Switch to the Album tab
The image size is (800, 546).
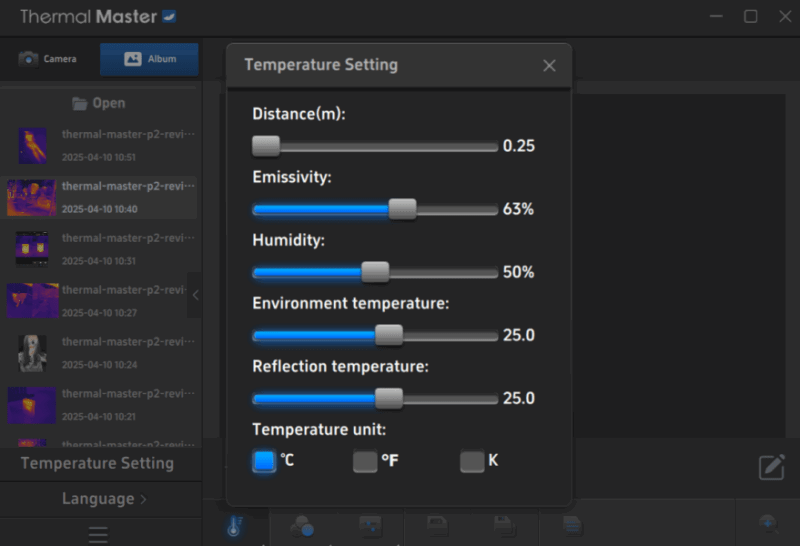(149, 59)
